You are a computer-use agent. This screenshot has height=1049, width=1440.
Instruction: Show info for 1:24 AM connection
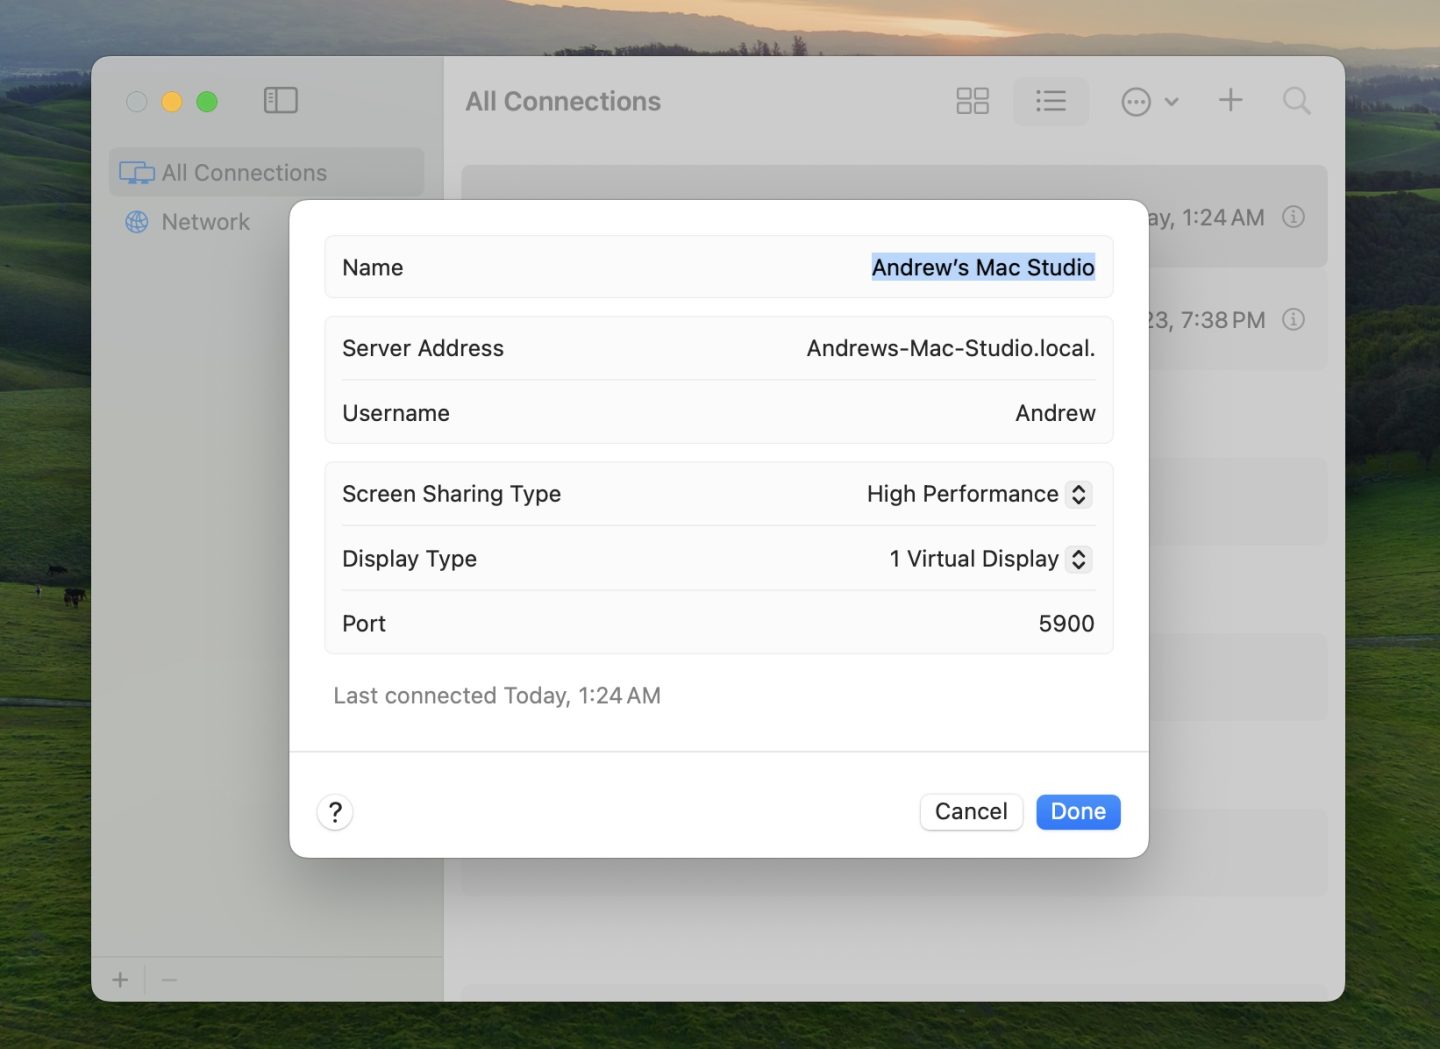(x=1293, y=217)
